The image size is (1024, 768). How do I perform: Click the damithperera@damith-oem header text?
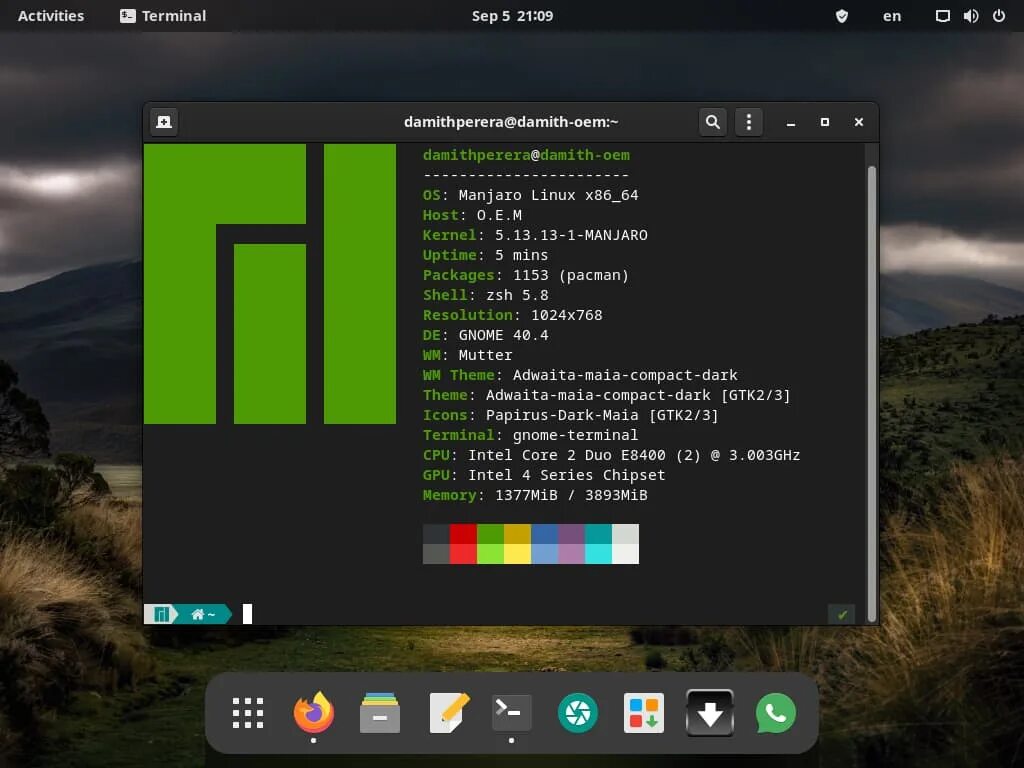click(526, 155)
